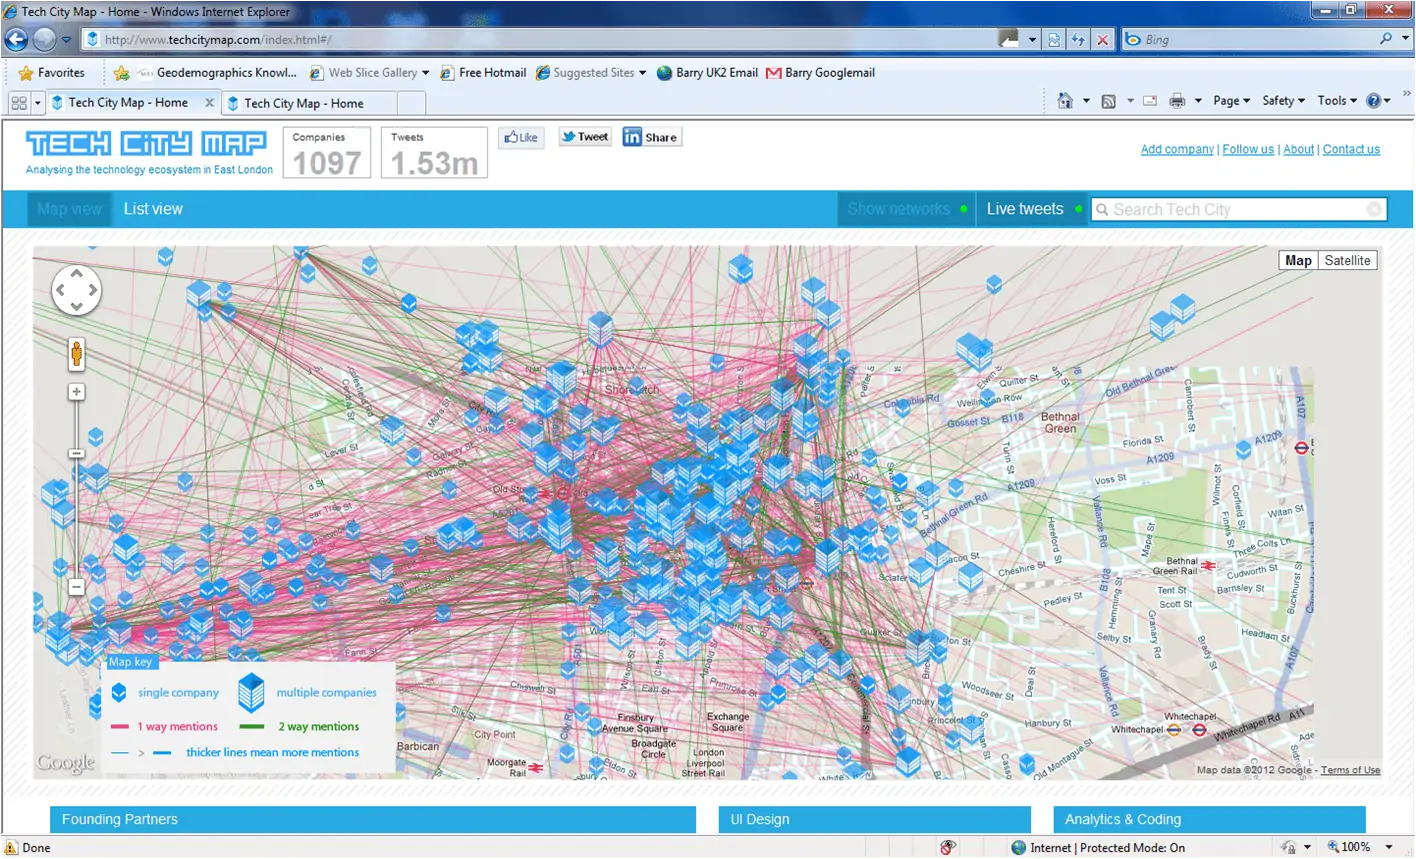Screen dimensions: 1416x859
Task: Click the address bar URL field
Action: [540, 39]
